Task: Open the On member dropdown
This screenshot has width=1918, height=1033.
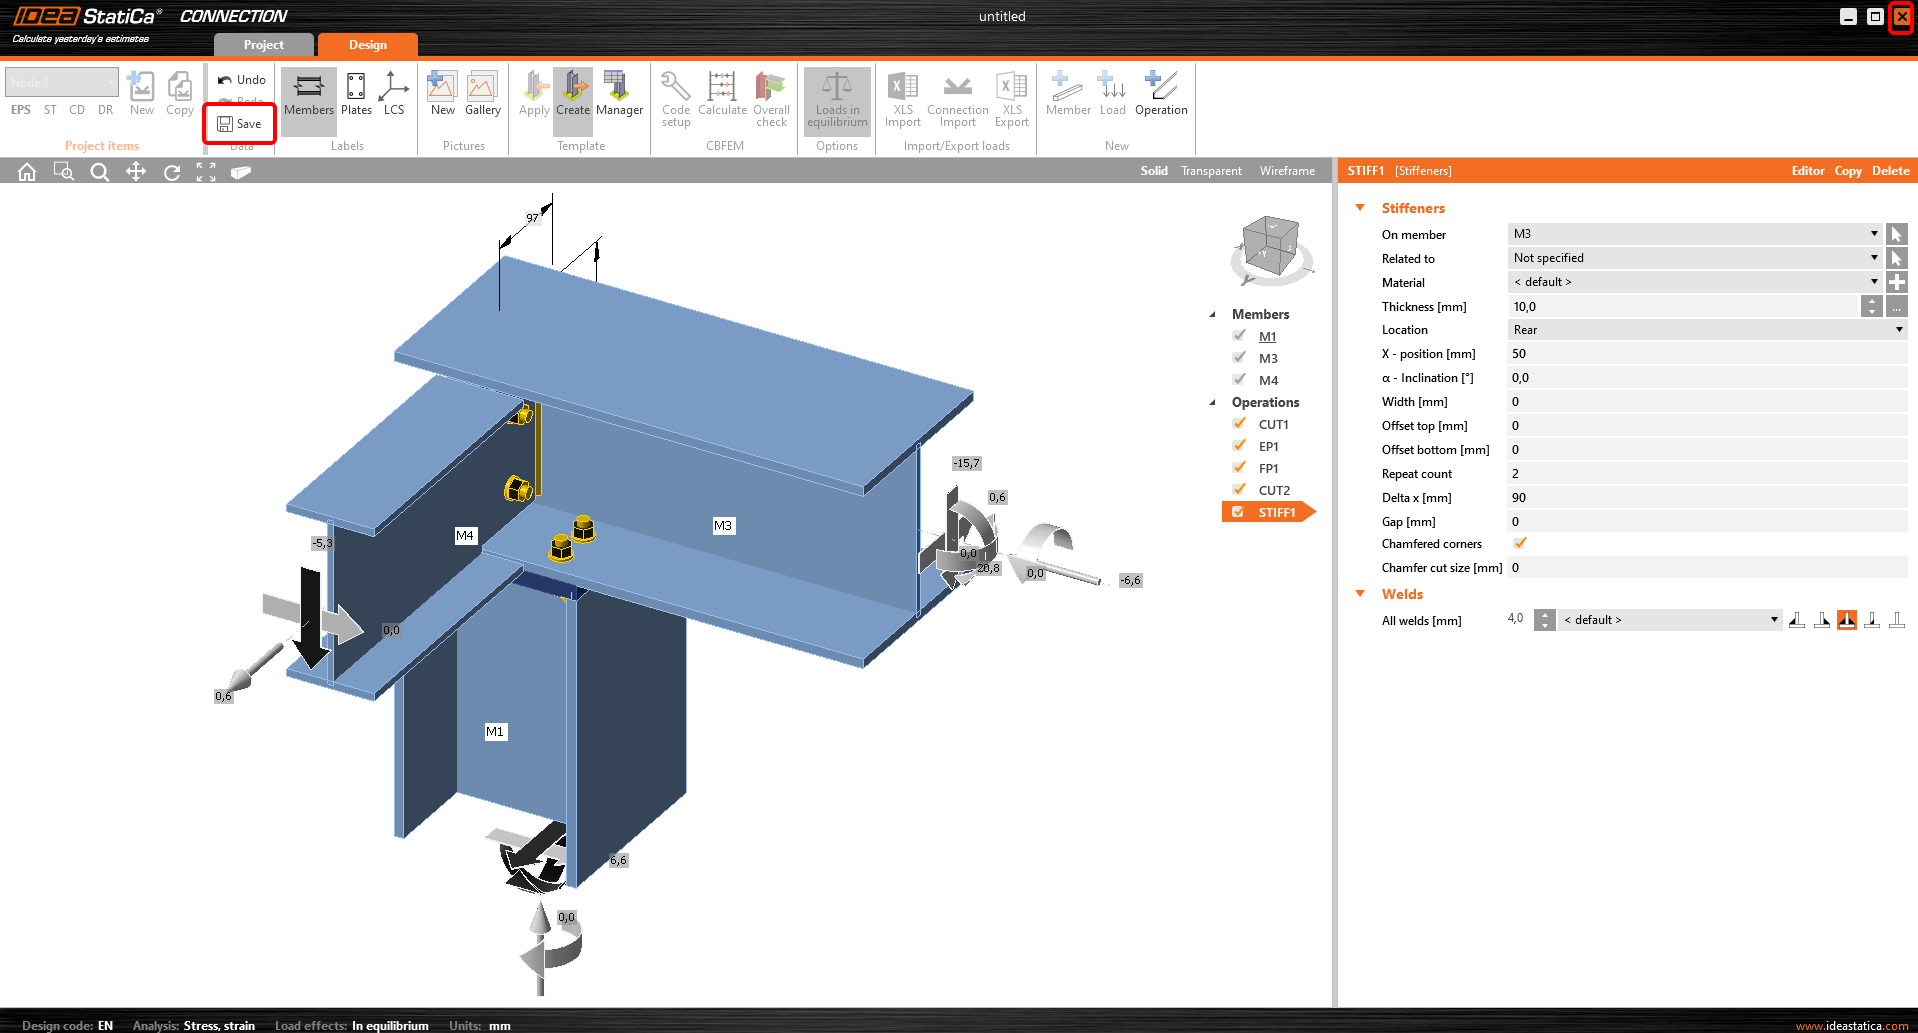Action: [x=1694, y=234]
